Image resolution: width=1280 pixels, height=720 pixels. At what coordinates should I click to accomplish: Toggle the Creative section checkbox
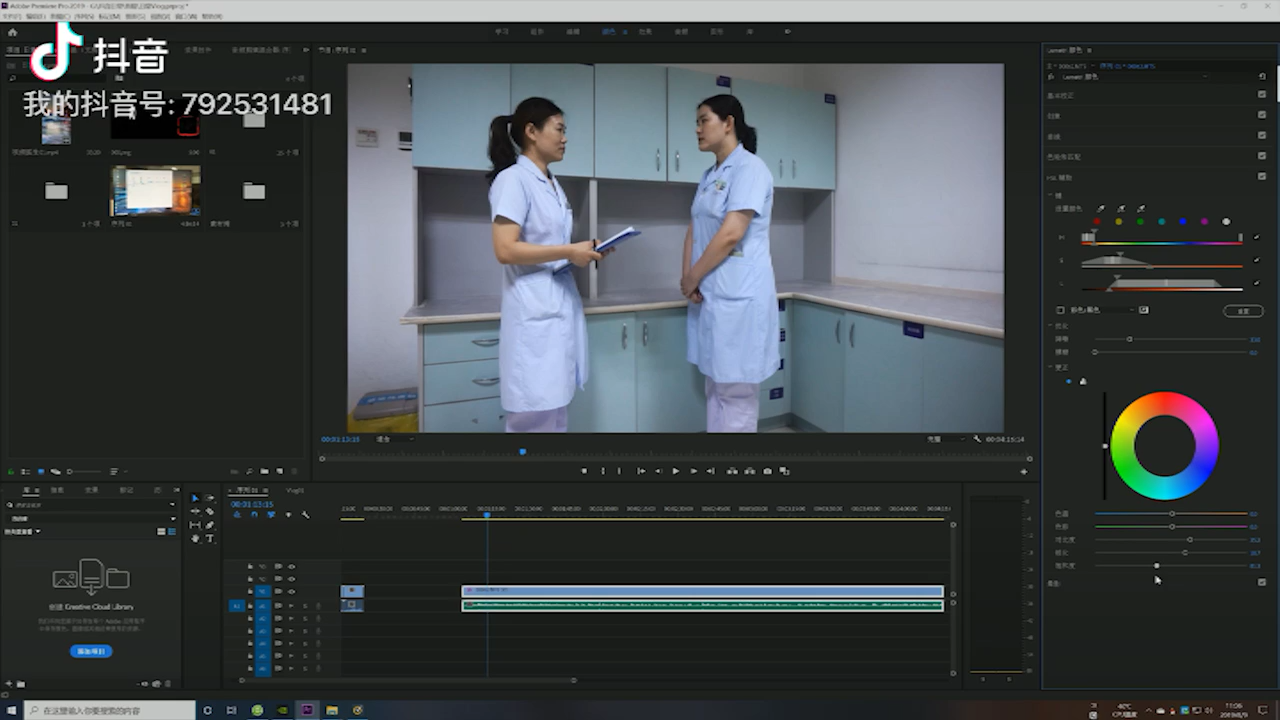pyautogui.click(x=1262, y=115)
